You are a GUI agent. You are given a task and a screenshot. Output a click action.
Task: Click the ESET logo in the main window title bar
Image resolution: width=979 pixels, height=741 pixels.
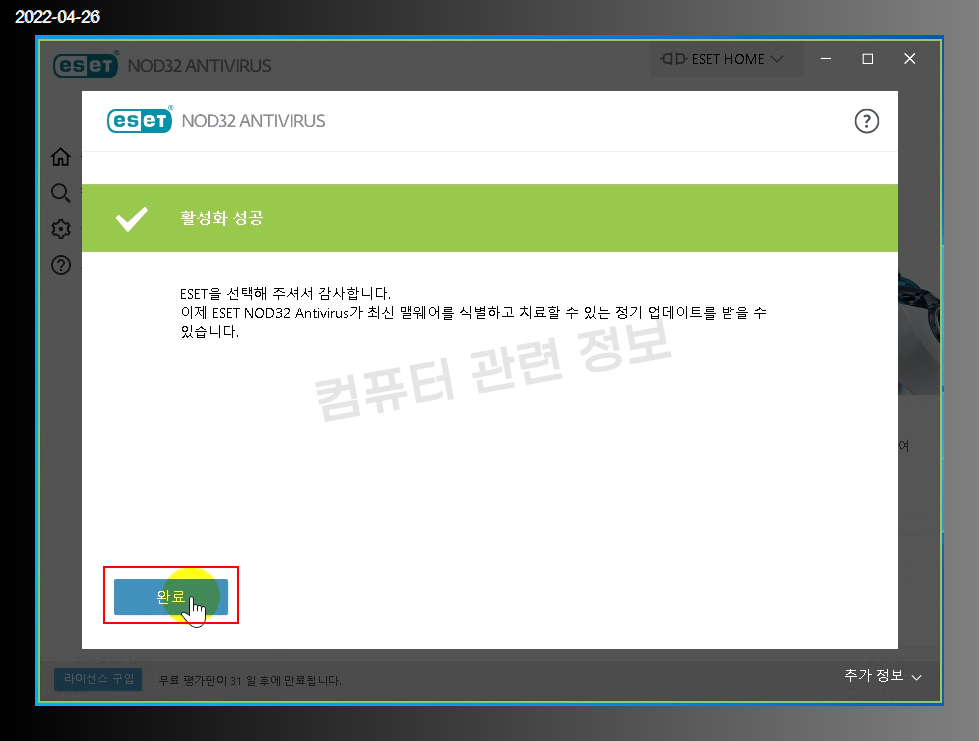point(86,65)
